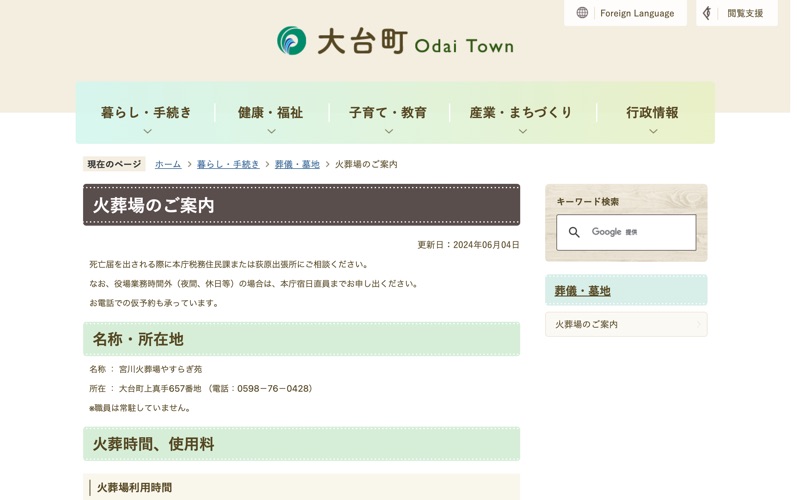Screen dimensions: 800x500
Task: Click the 名称・所在地 section heading
Action: pyautogui.click(x=302, y=339)
